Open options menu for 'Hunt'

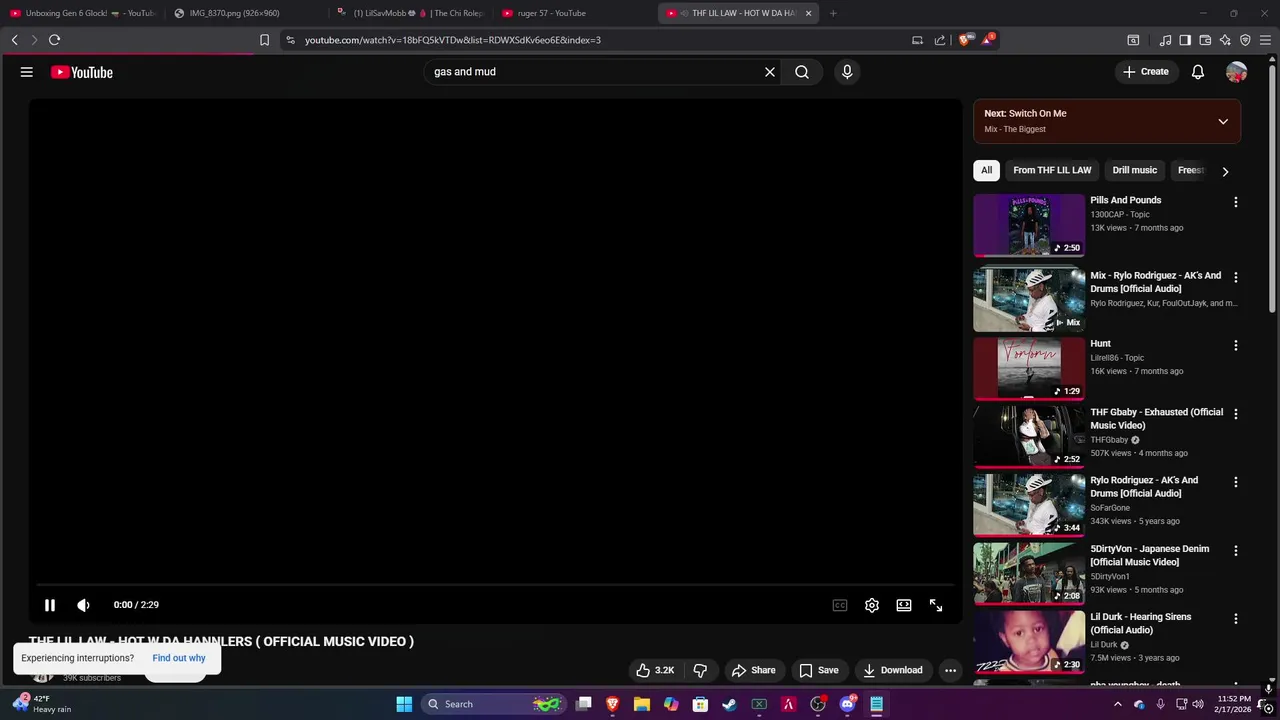[x=1236, y=345]
